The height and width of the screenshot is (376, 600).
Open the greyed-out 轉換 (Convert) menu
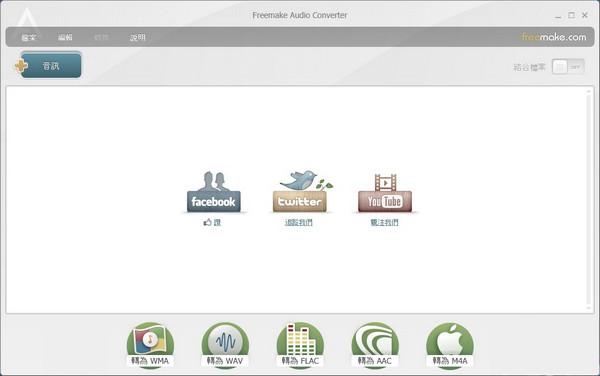pyautogui.click(x=101, y=37)
